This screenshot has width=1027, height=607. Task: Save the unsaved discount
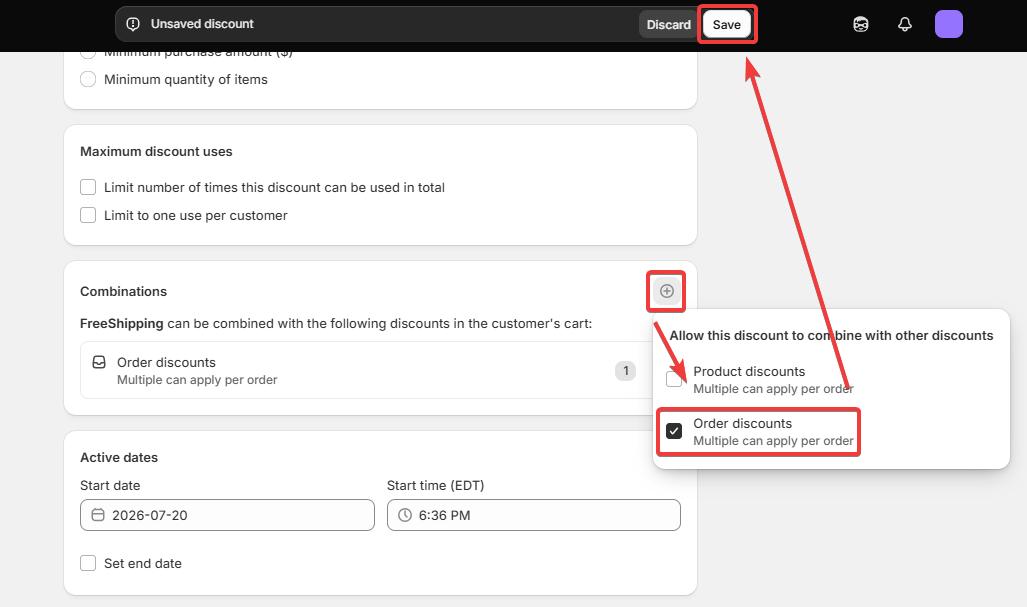(x=726, y=25)
